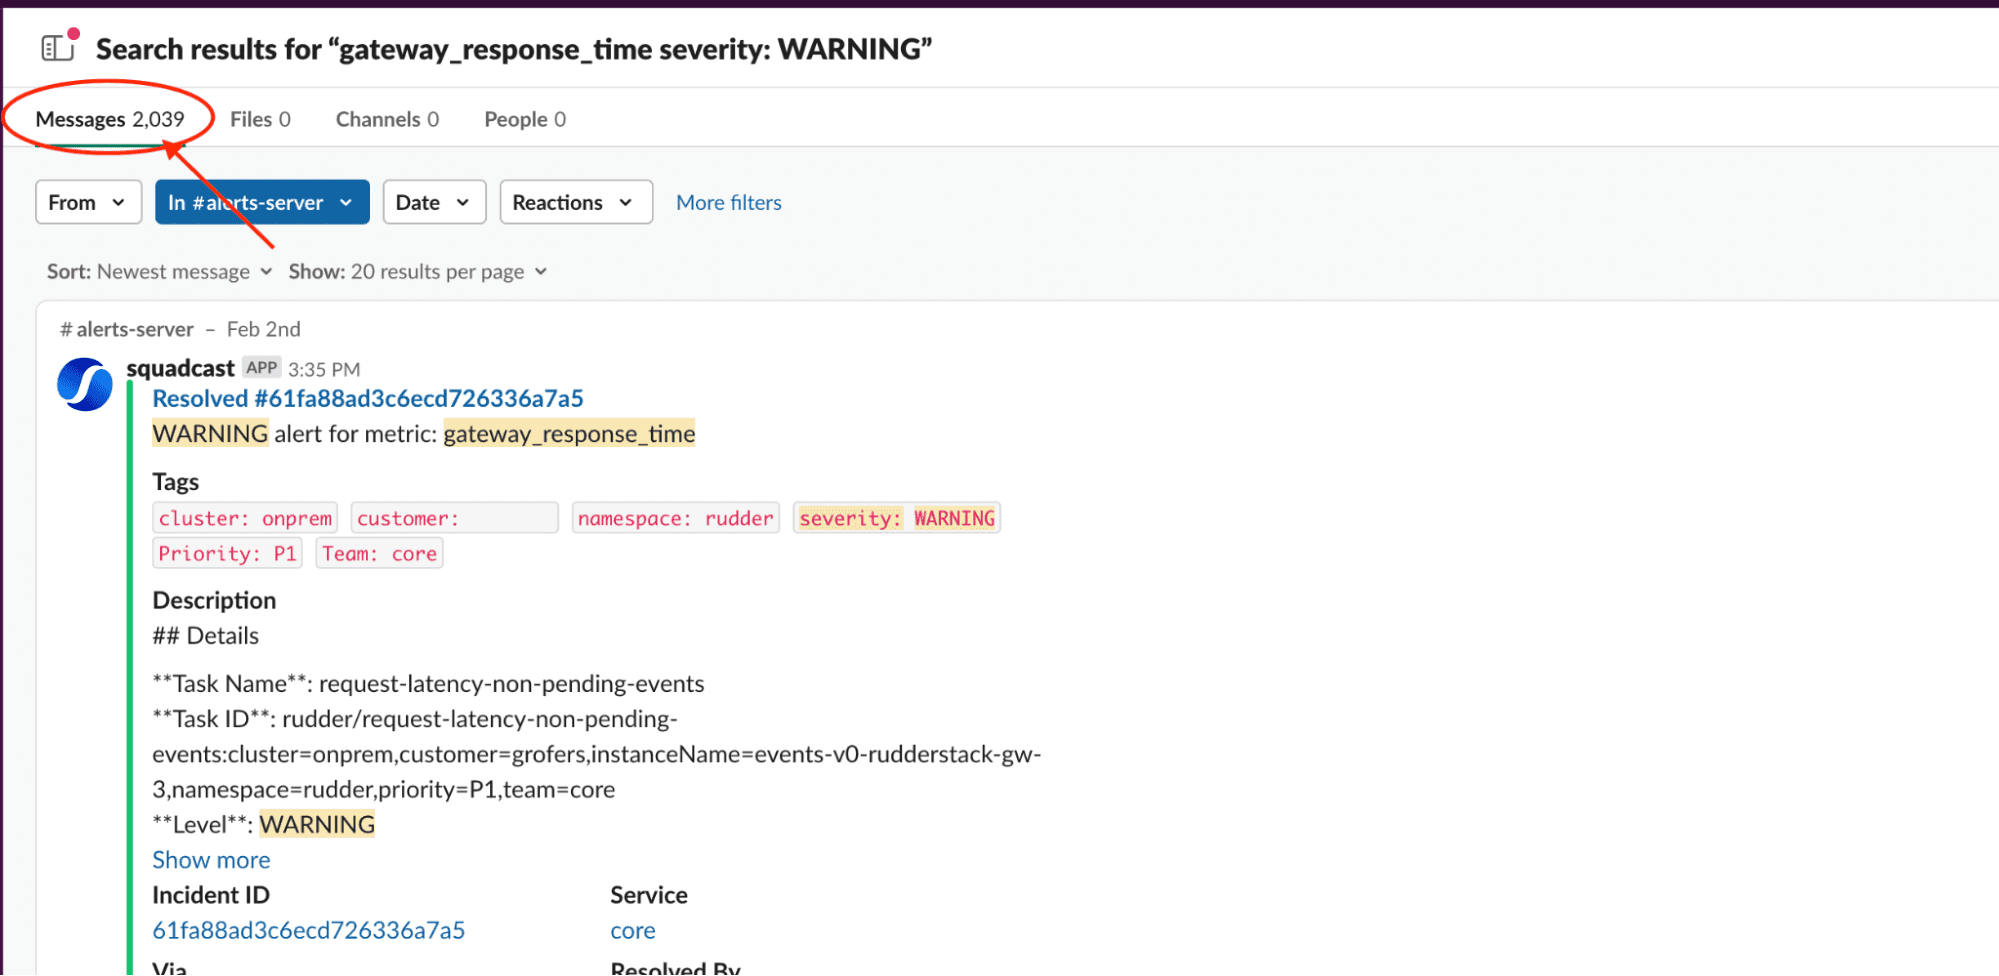This screenshot has height=976, width=1999.
Task: Select the namespace: rudder tag
Action: pos(676,518)
